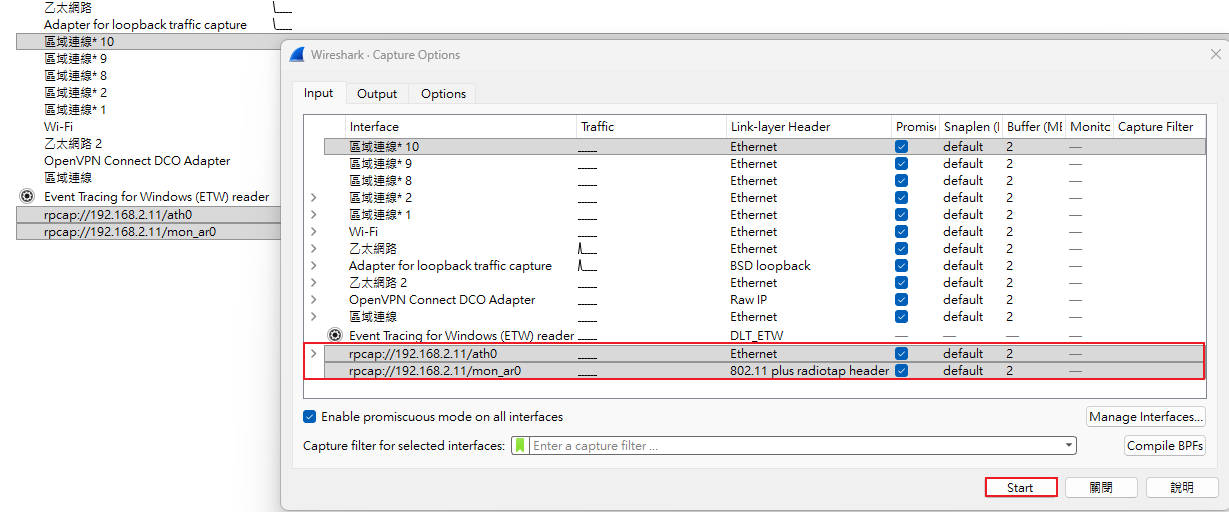The height and width of the screenshot is (512, 1229).
Task: Expand the rpcap ath0 interface row in dialog
Action: [313, 354]
